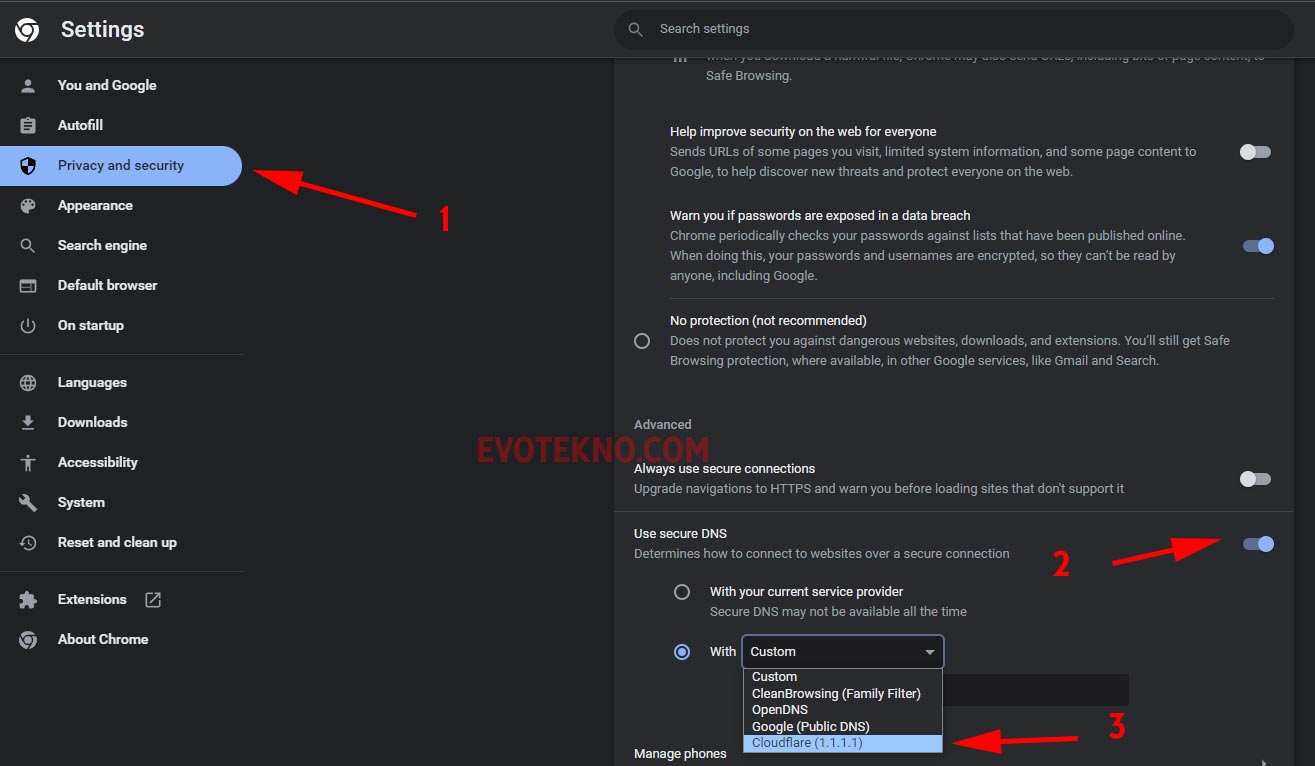The image size is (1315, 766).
Task: Open the Manage phones row
Action: point(954,754)
